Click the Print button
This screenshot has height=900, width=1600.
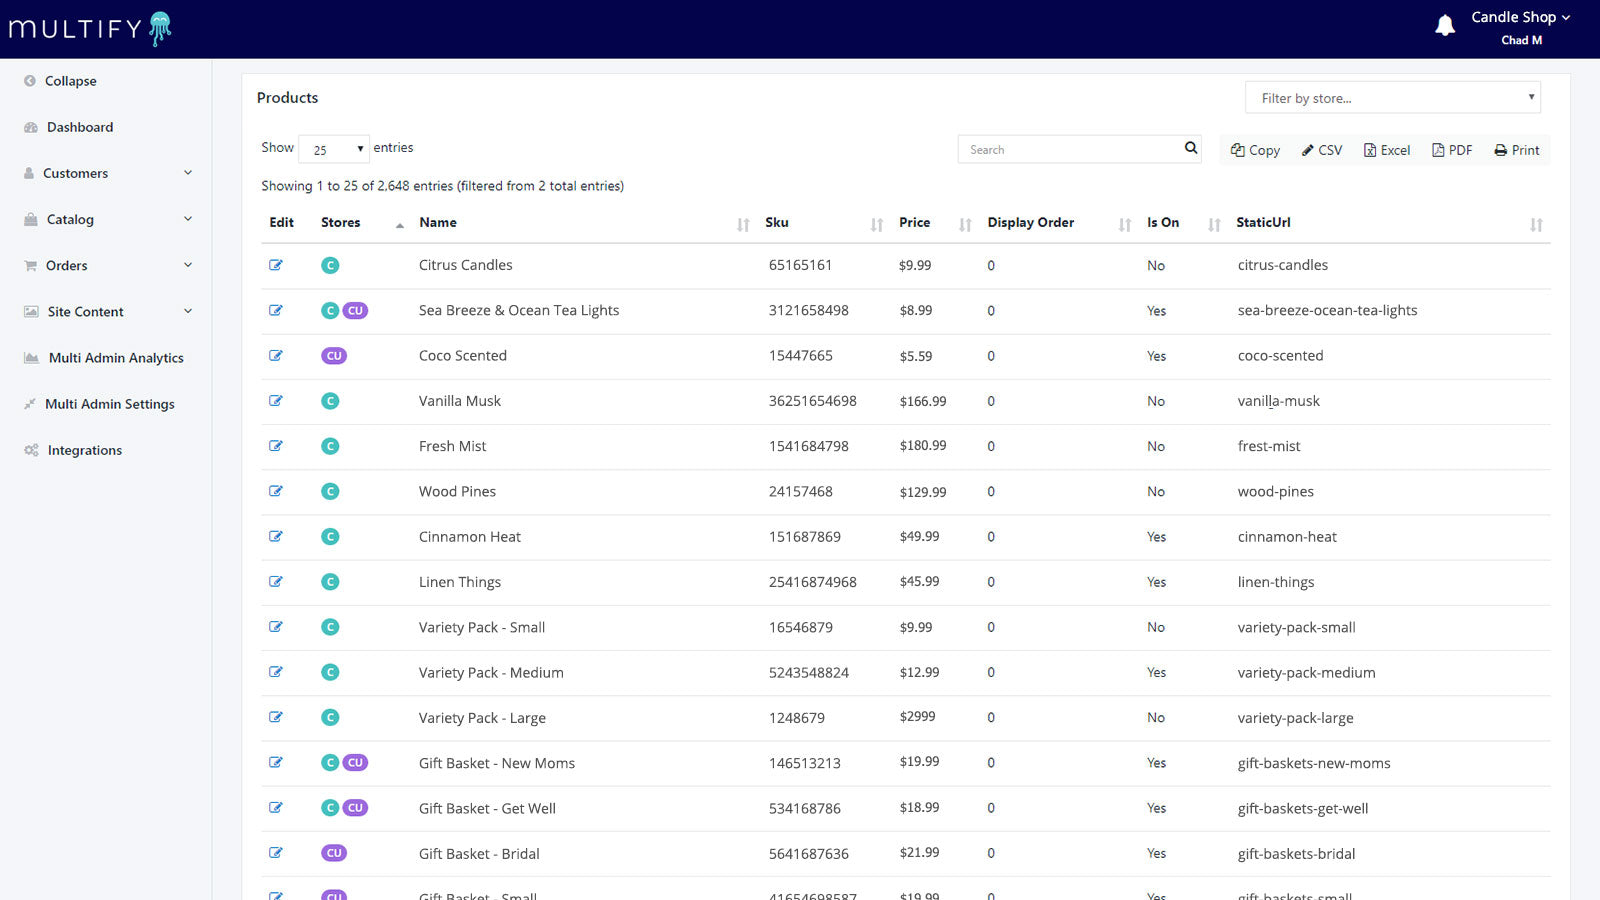pyautogui.click(x=1516, y=149)
